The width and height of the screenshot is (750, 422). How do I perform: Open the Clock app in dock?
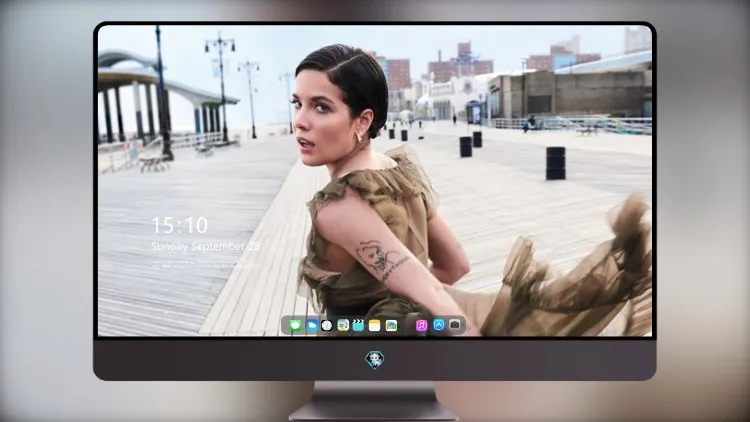327,326
